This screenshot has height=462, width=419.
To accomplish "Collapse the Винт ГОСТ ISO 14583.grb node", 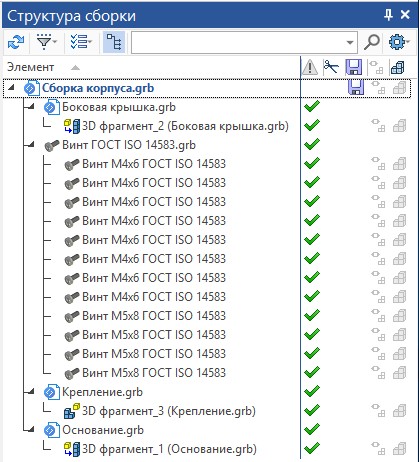I will point(32,145).
